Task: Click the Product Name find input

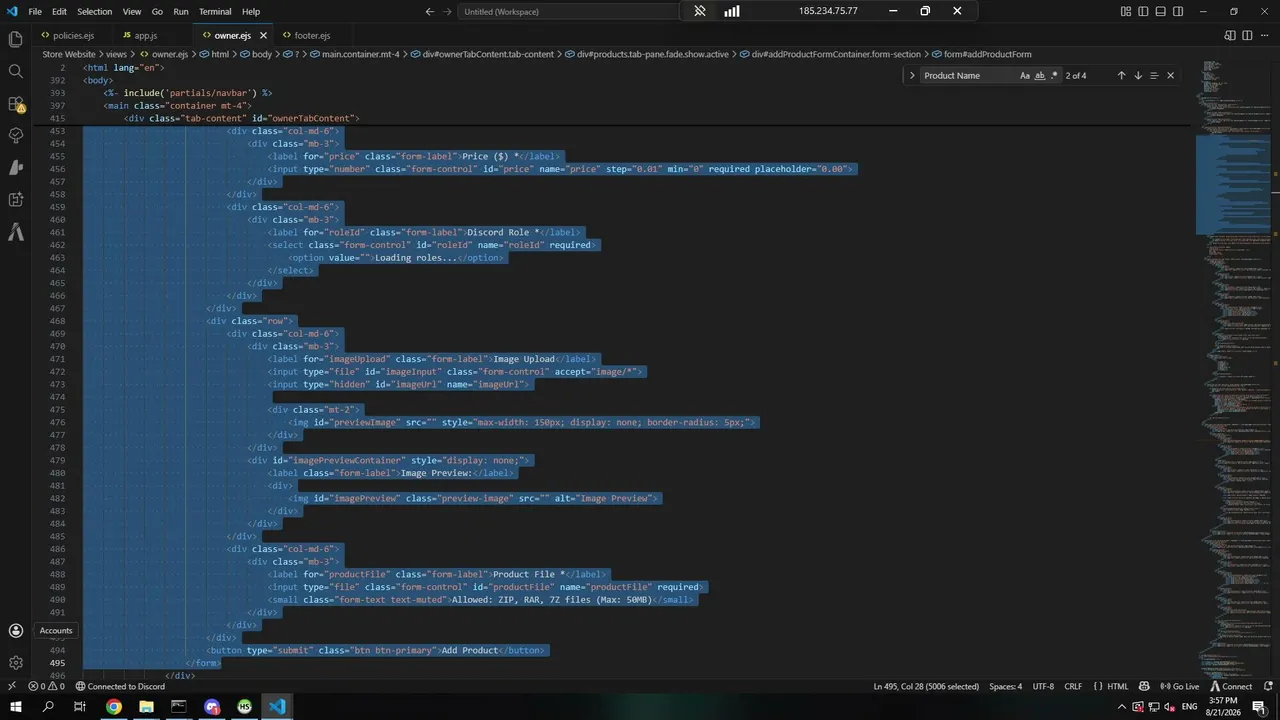Action: point(968,76)
